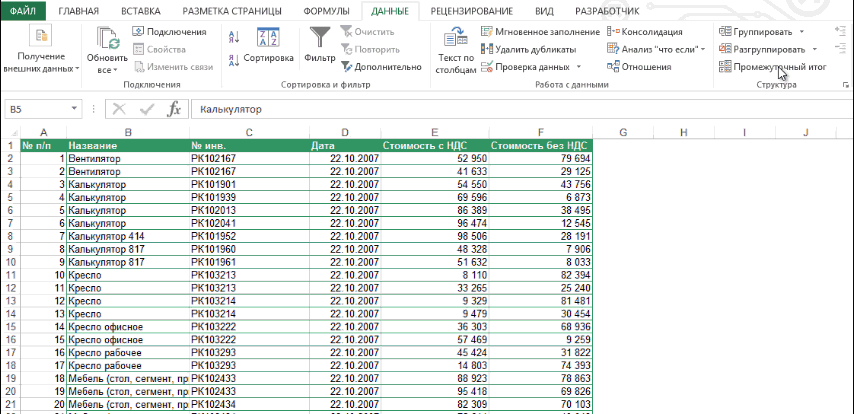Click Clear filter (Очистить)
This screenshot has width=854, height=414.
[x=367, y=32]
